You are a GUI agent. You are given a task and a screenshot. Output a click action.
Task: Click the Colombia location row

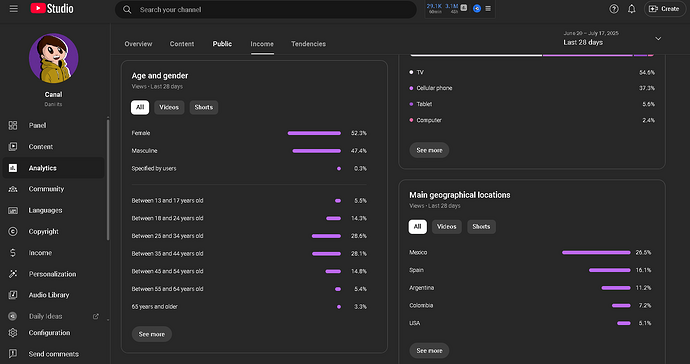click(530, 305)
